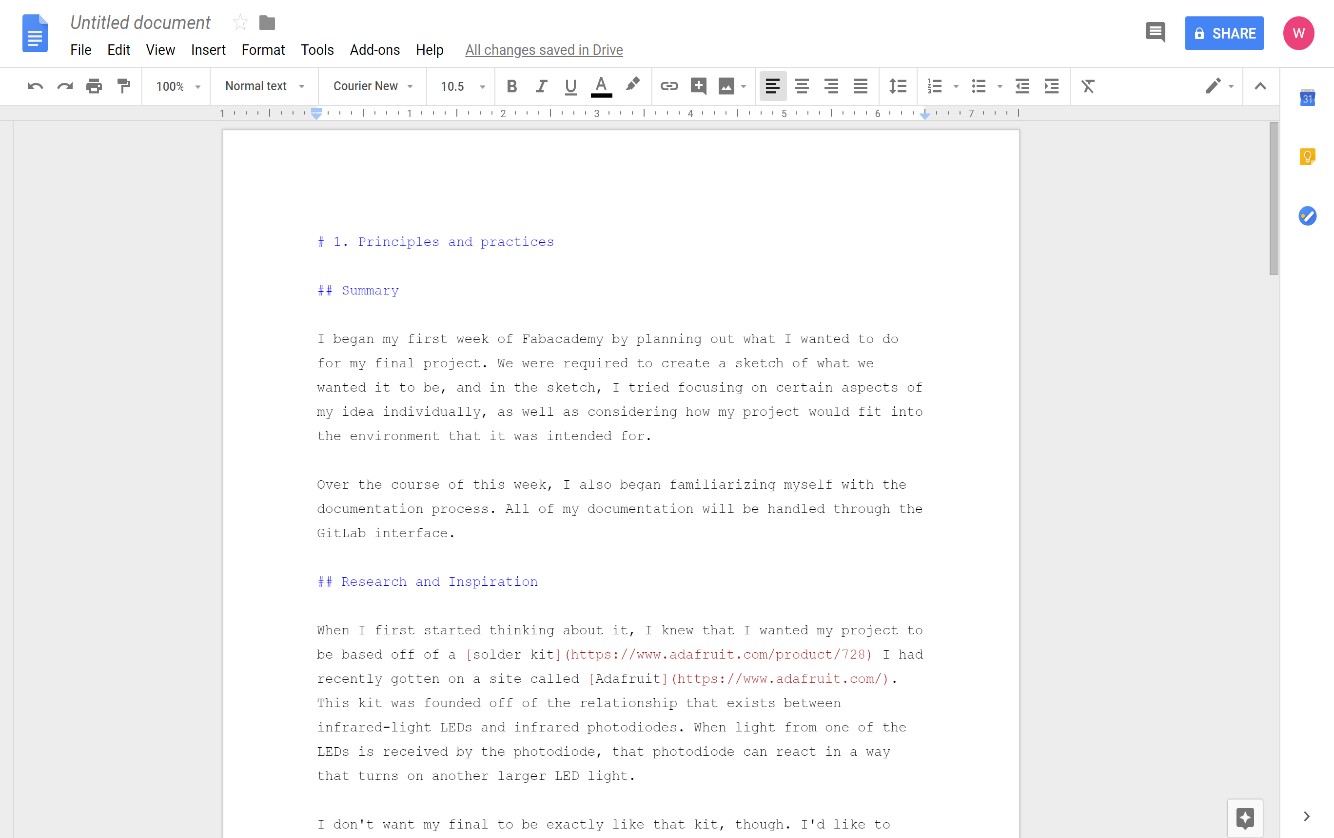Expand bulleted list style arrow

pyautogui.click(x=1000, y=87)
